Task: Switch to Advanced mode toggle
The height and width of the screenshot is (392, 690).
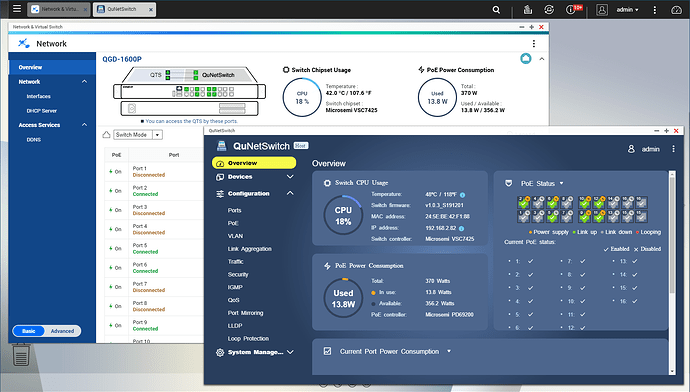Action: point(62,331)
